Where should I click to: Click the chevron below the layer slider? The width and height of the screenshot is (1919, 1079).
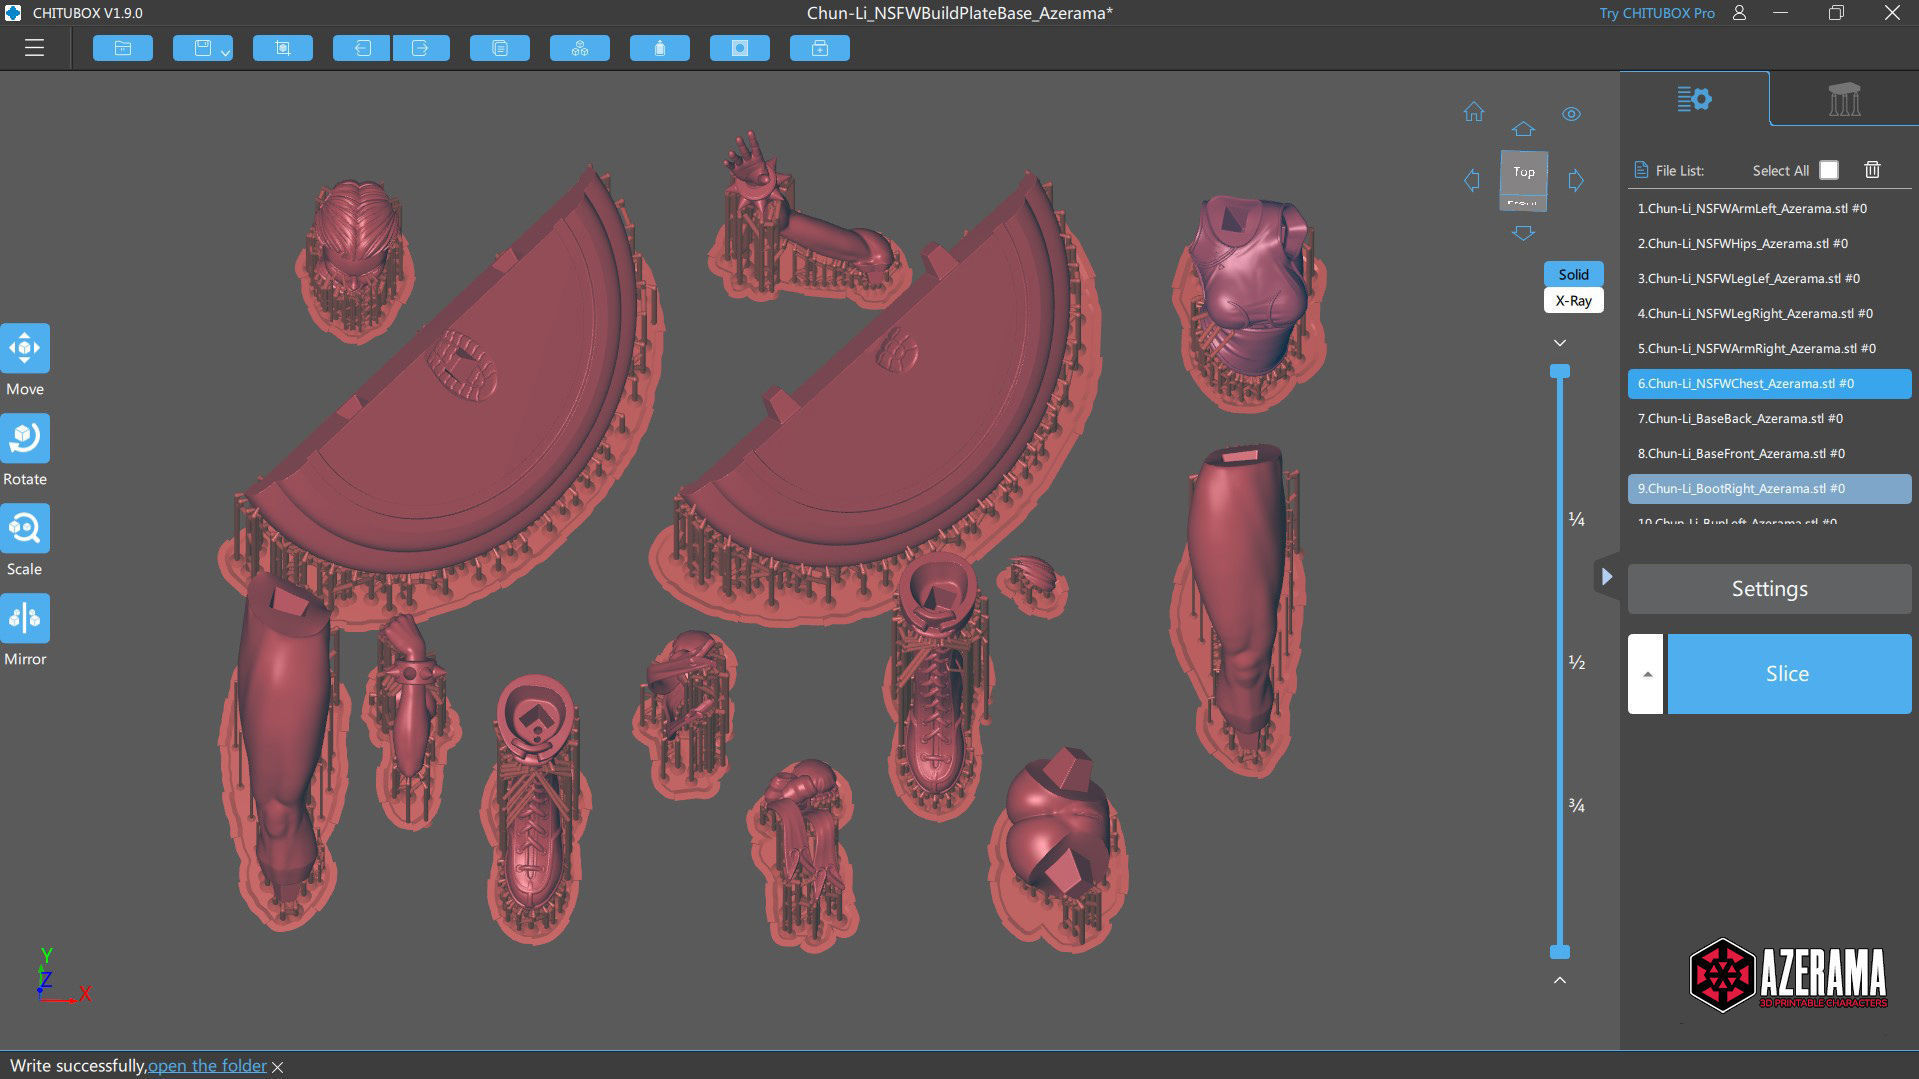click(x=1560, y=980)
